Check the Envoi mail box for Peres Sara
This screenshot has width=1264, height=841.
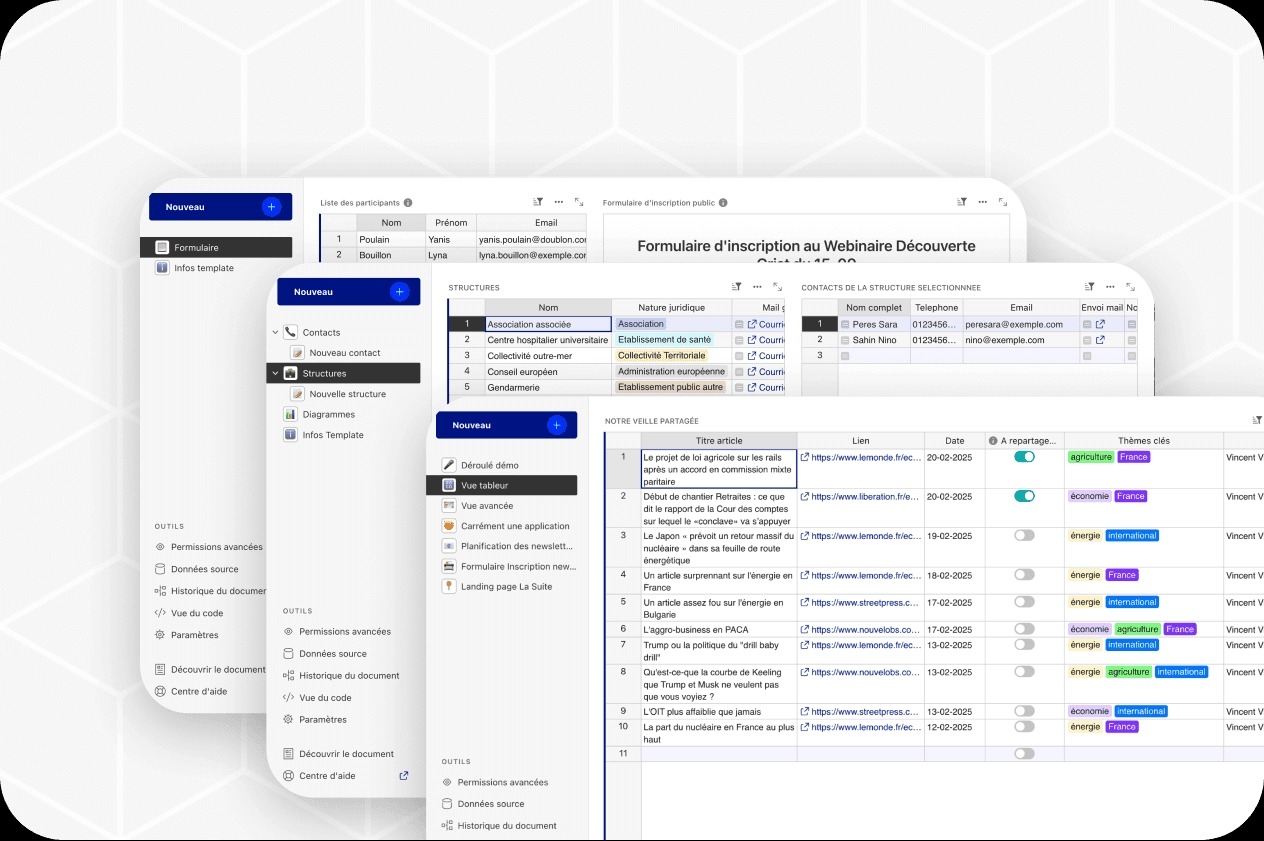pyautogui.click(x=1087, y=324)
